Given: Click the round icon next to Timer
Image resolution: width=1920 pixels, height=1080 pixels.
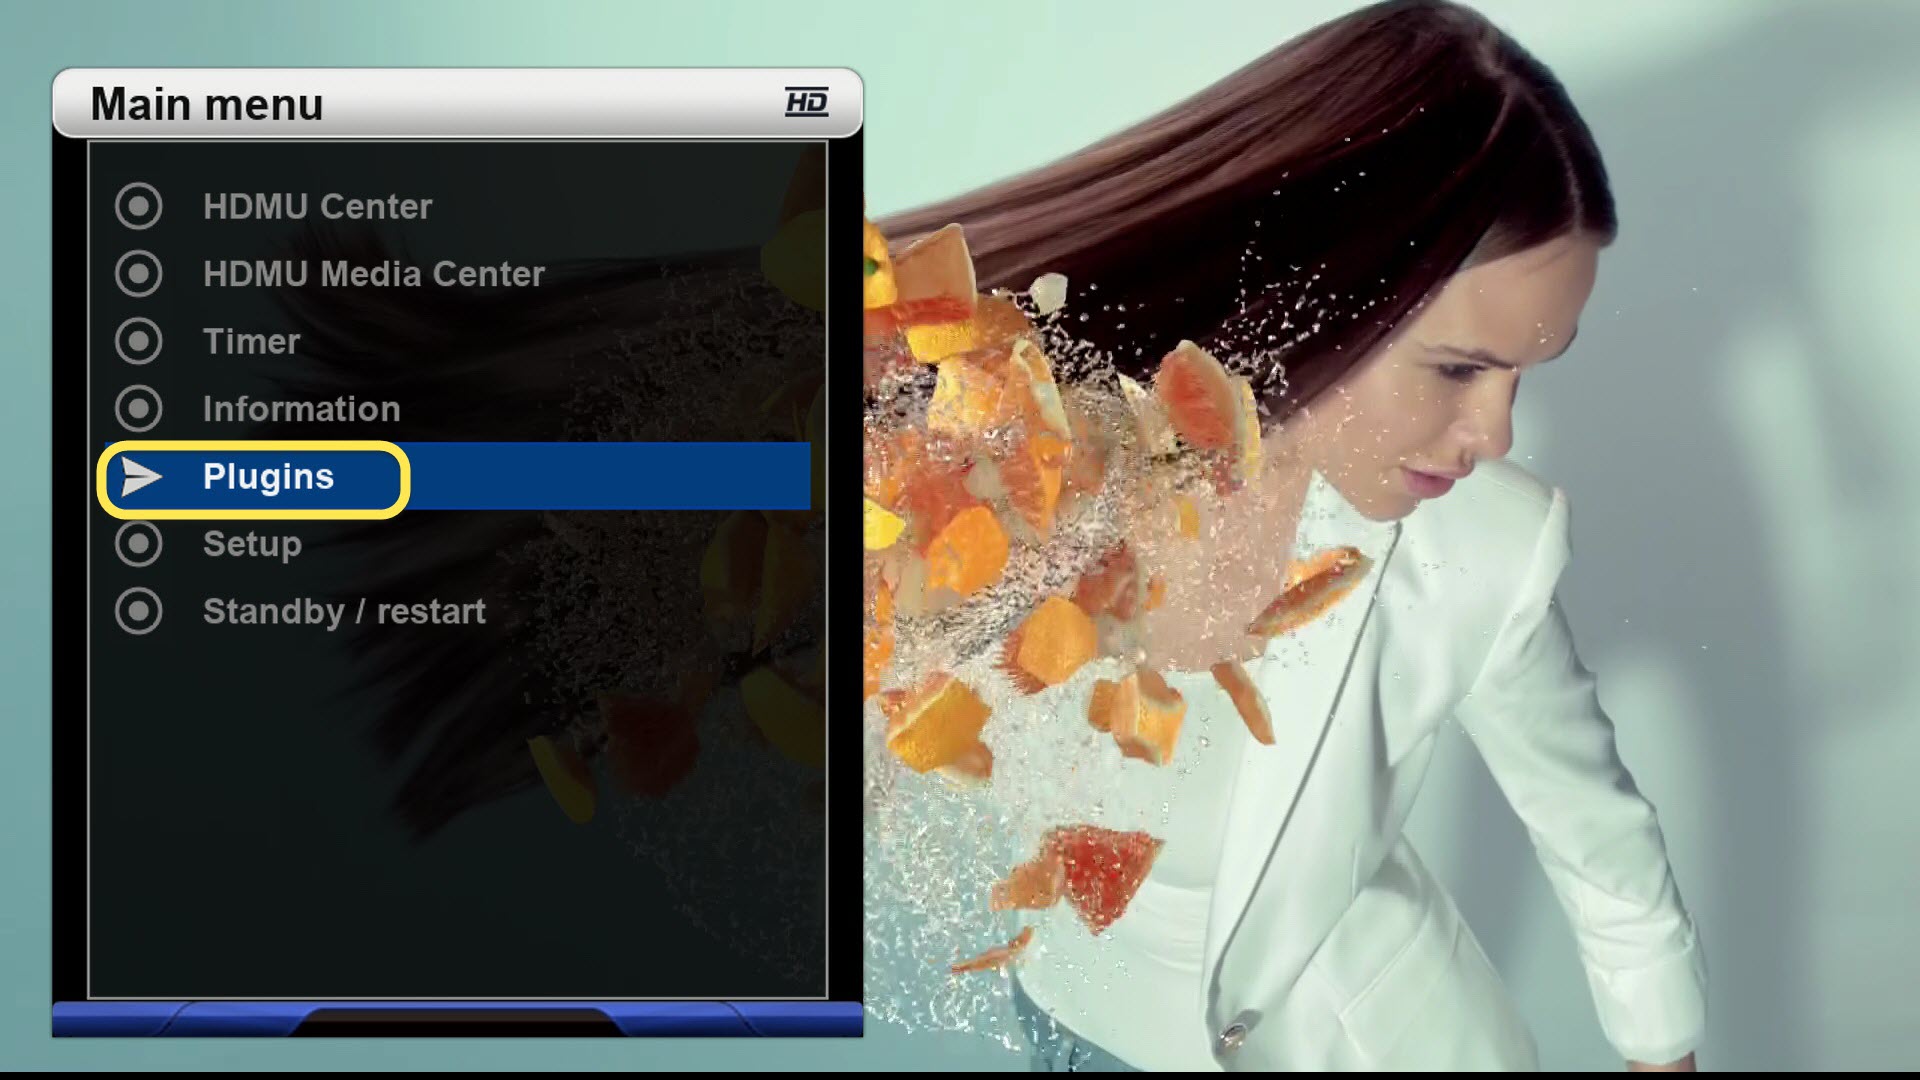Looking at the screenshot, I should pyautogui.click(x=138, y=341).
